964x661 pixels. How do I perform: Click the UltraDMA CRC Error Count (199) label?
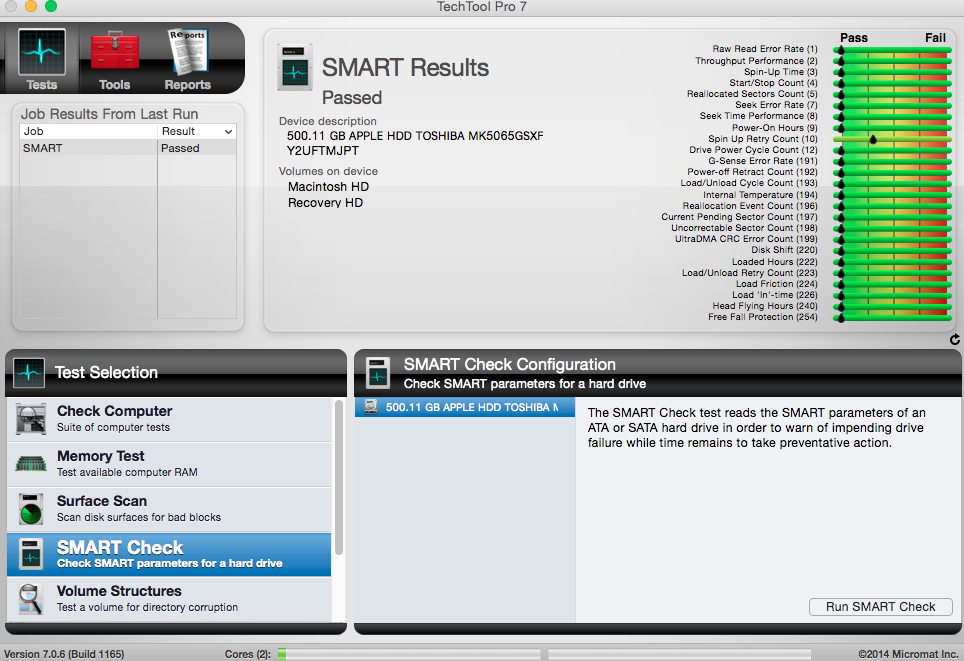(x=746, y=239)
